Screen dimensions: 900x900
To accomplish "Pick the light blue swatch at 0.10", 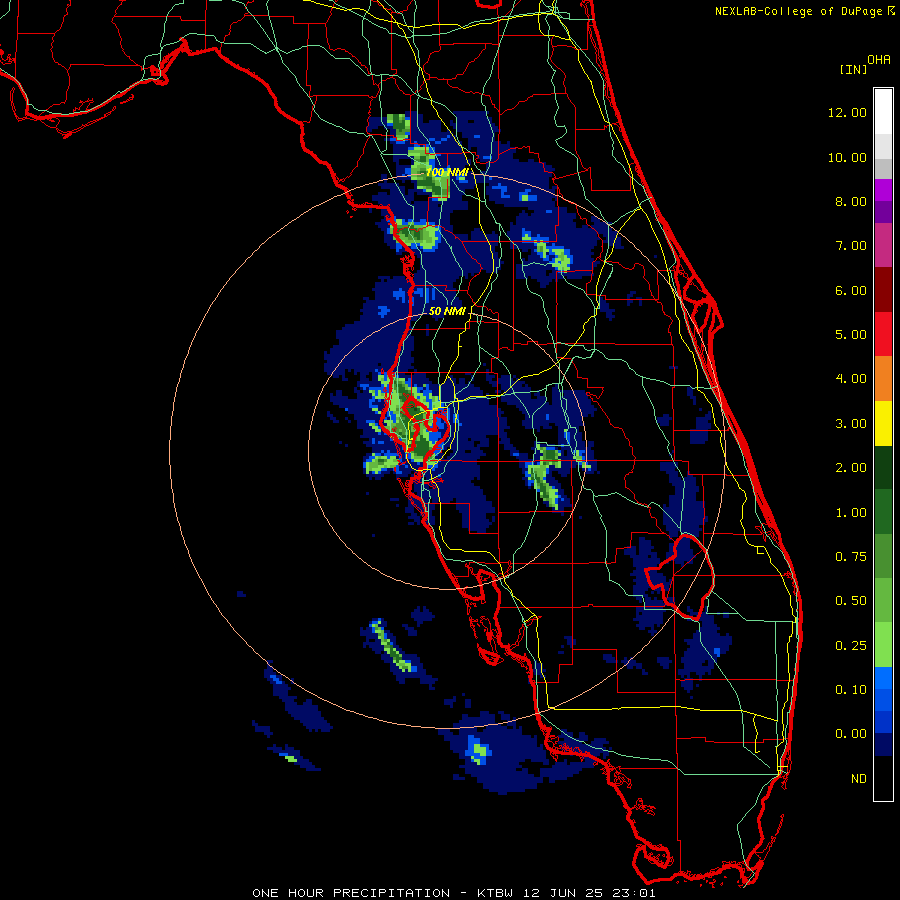I will (x=883, y=678).
